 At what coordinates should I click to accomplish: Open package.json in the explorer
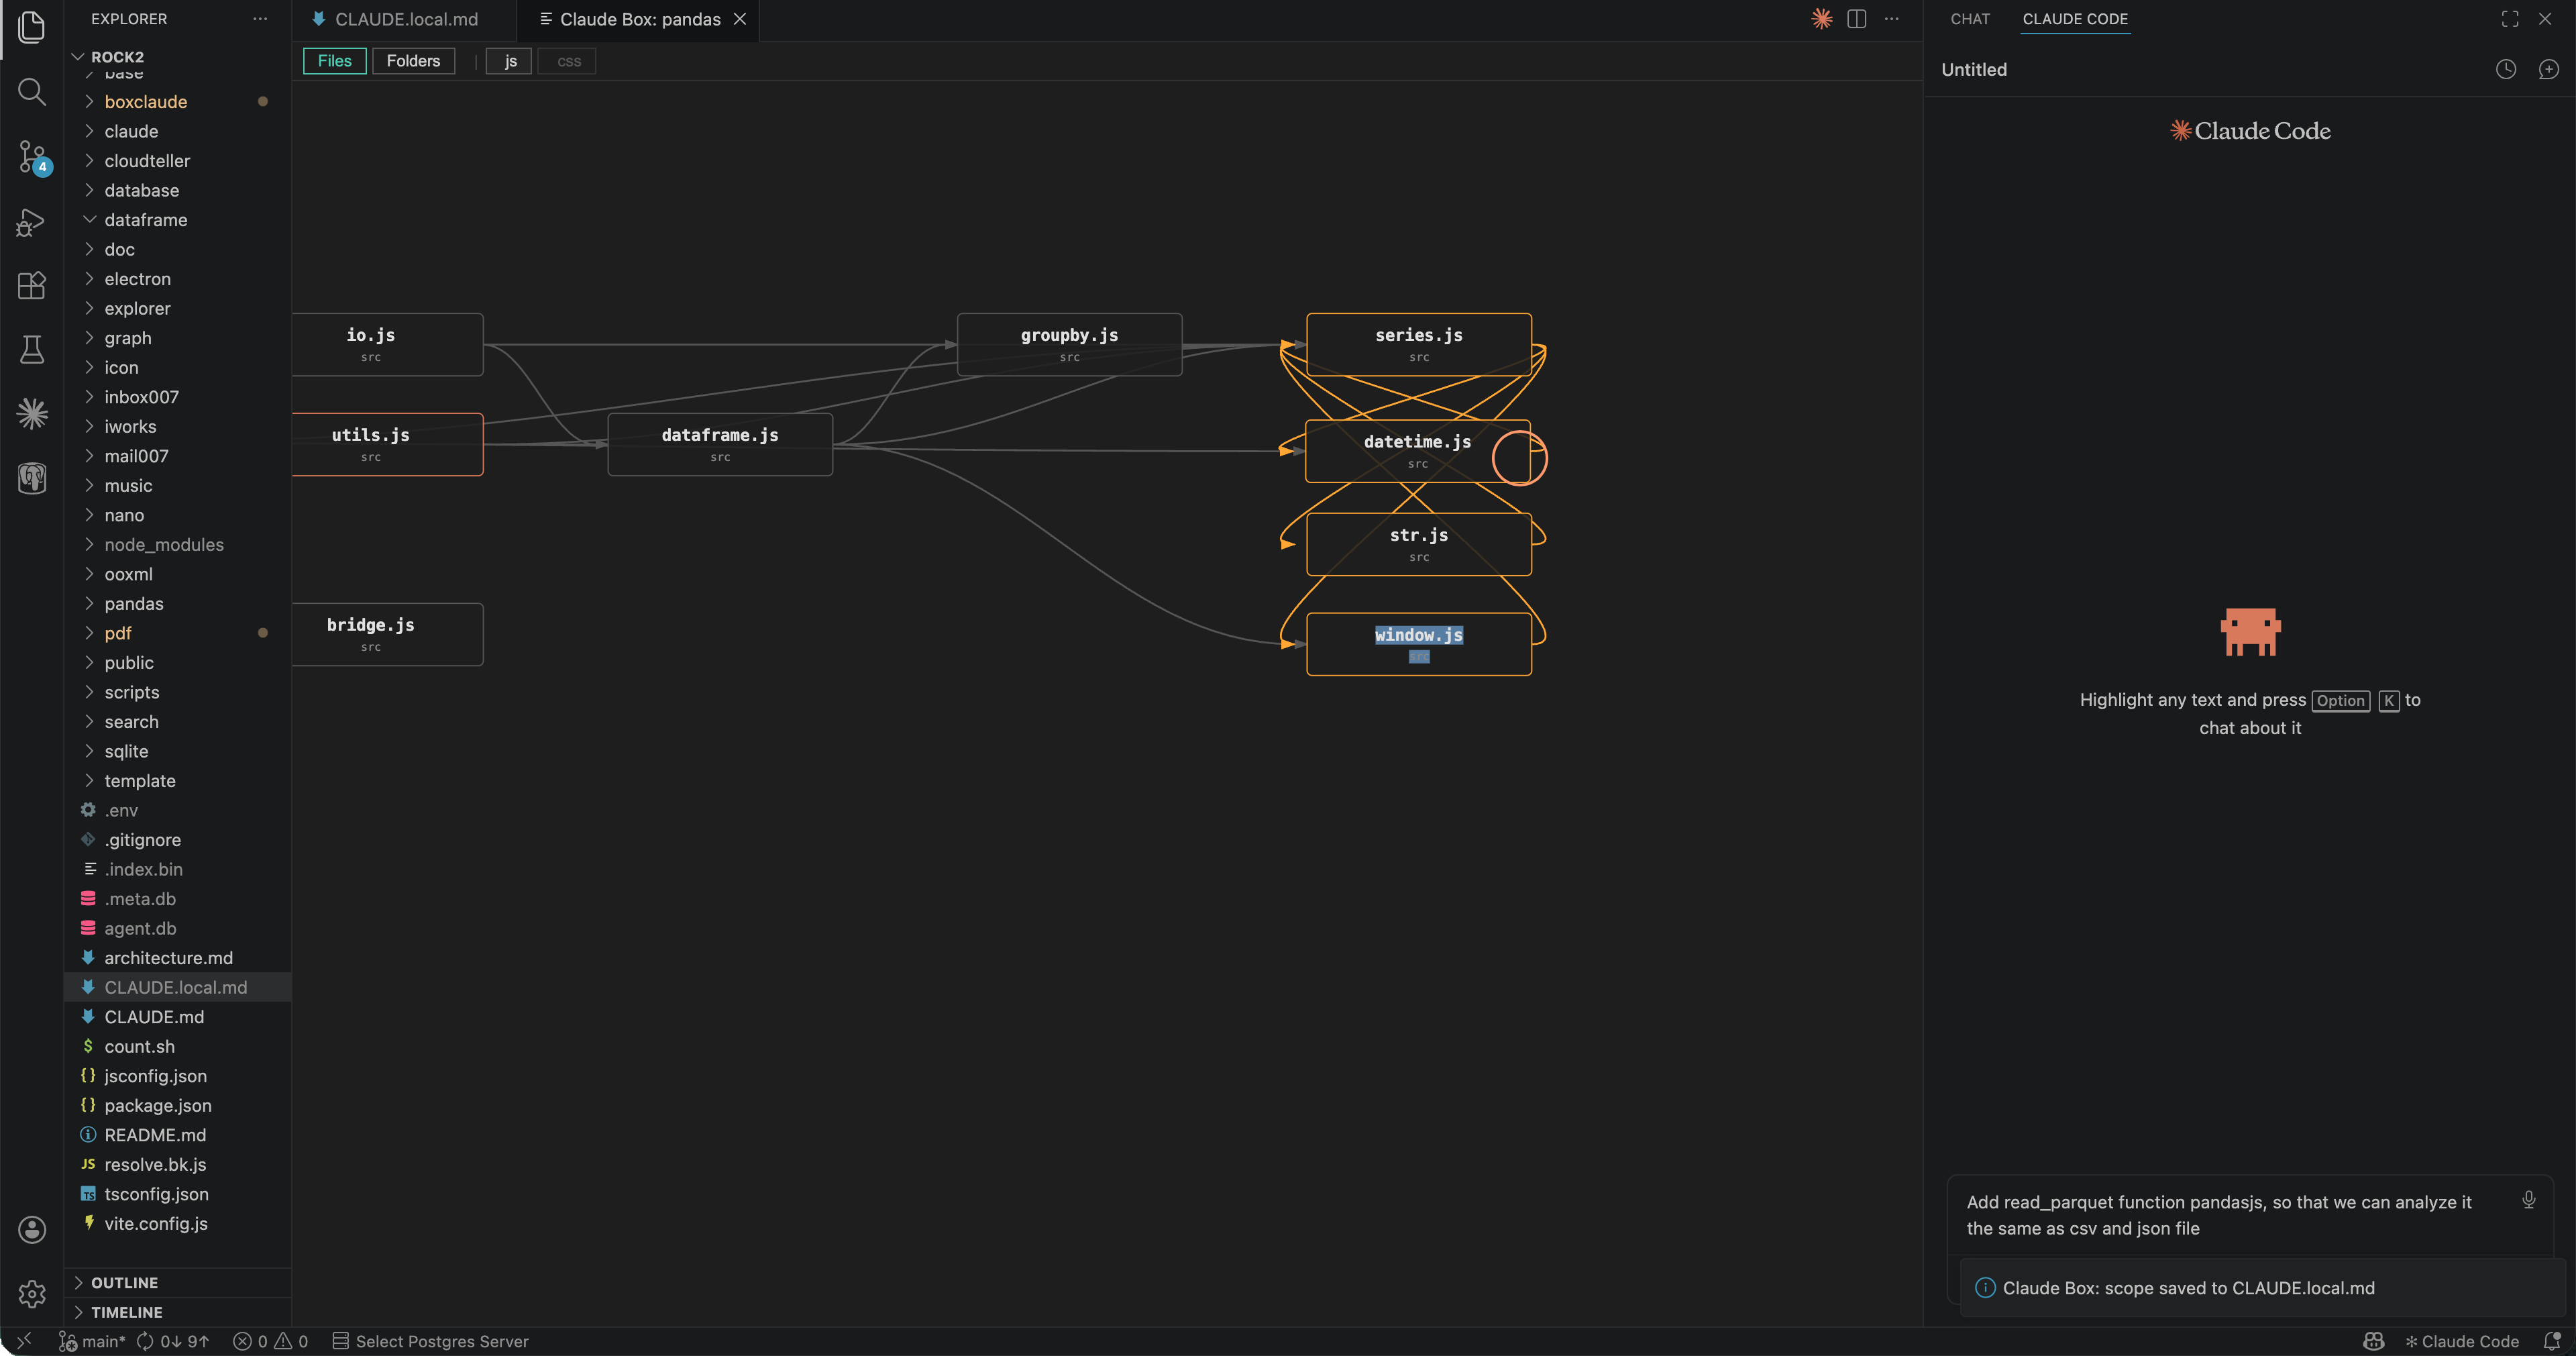click(x=178, y=1105)
